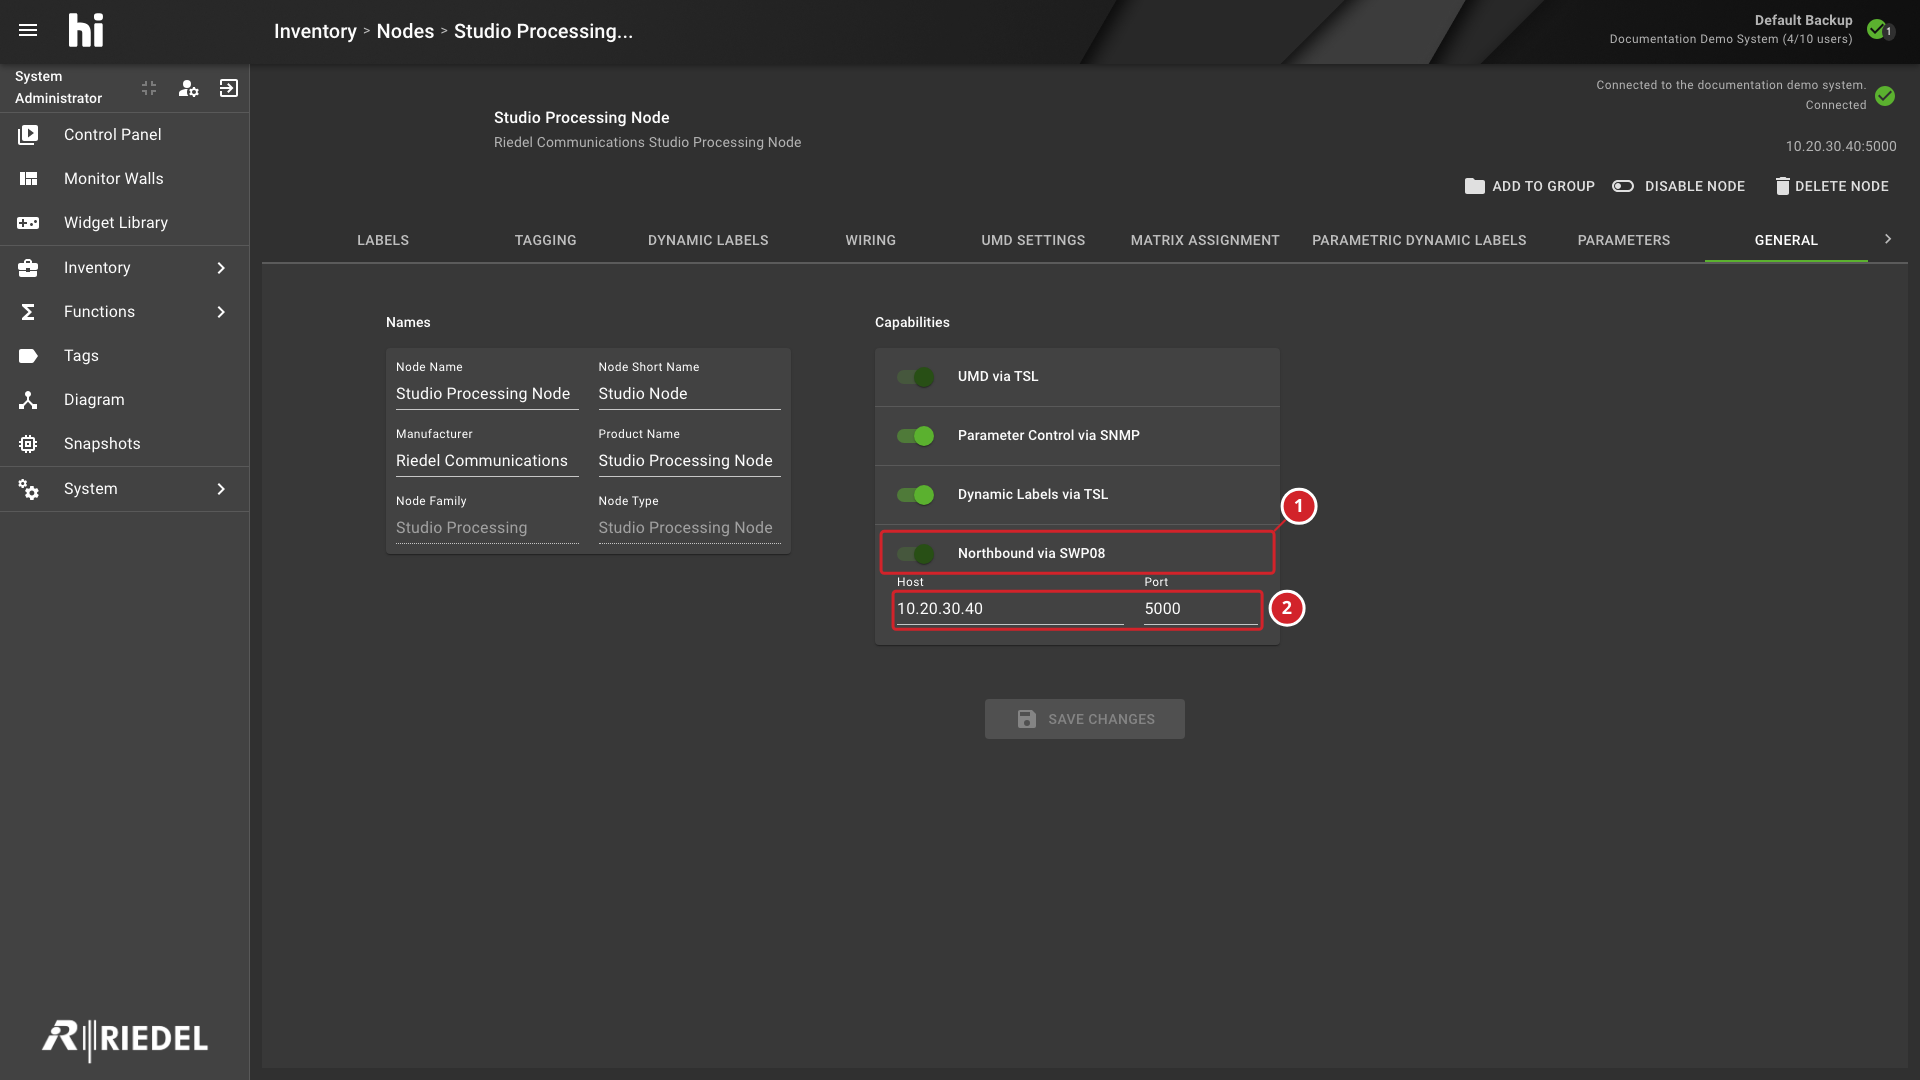This screenshot has height=1080, width=1920.
Task: Open the Tags menu item
Action: point(124,355)
